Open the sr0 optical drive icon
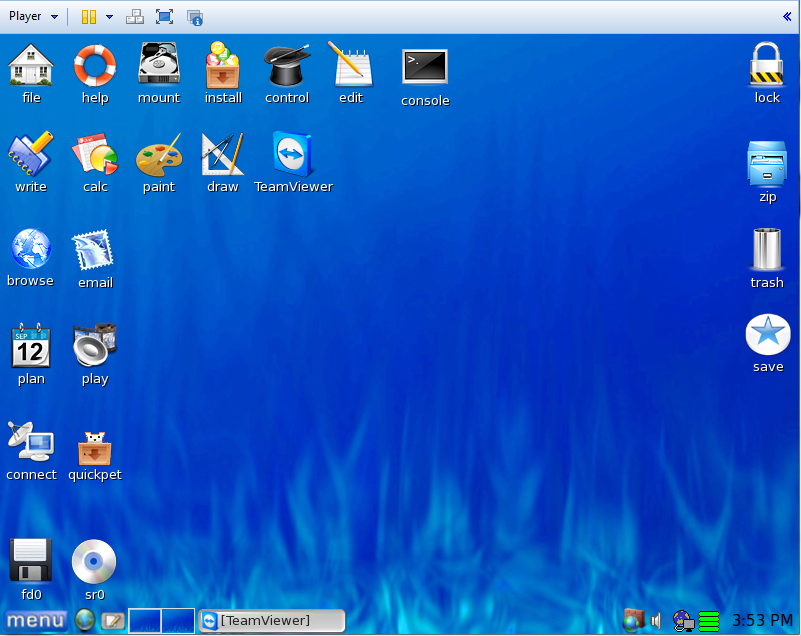801x636 pixels. click(x=94, y=562)
